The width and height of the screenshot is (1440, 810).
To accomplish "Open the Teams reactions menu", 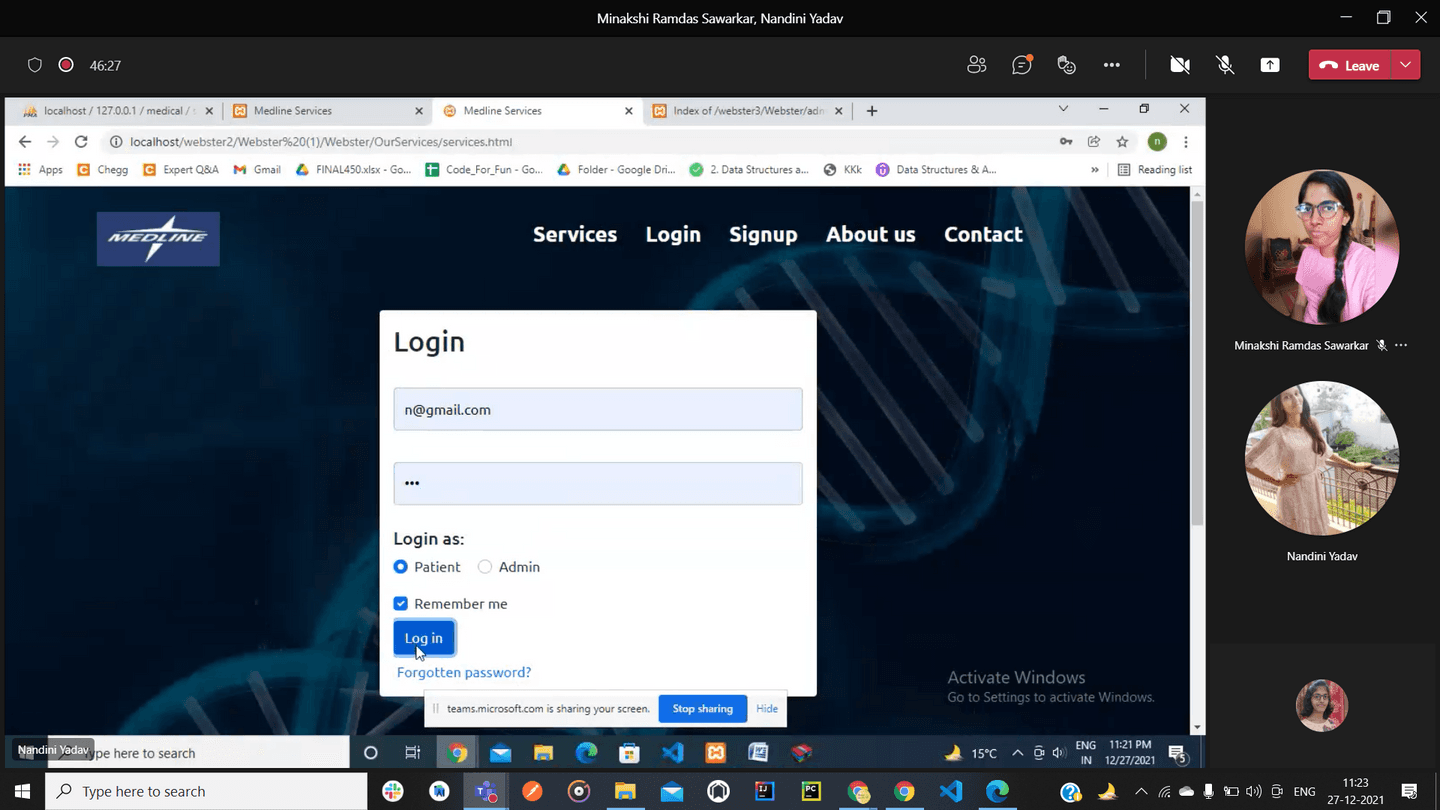I will pyautogui.click(x=1066, y=65).
